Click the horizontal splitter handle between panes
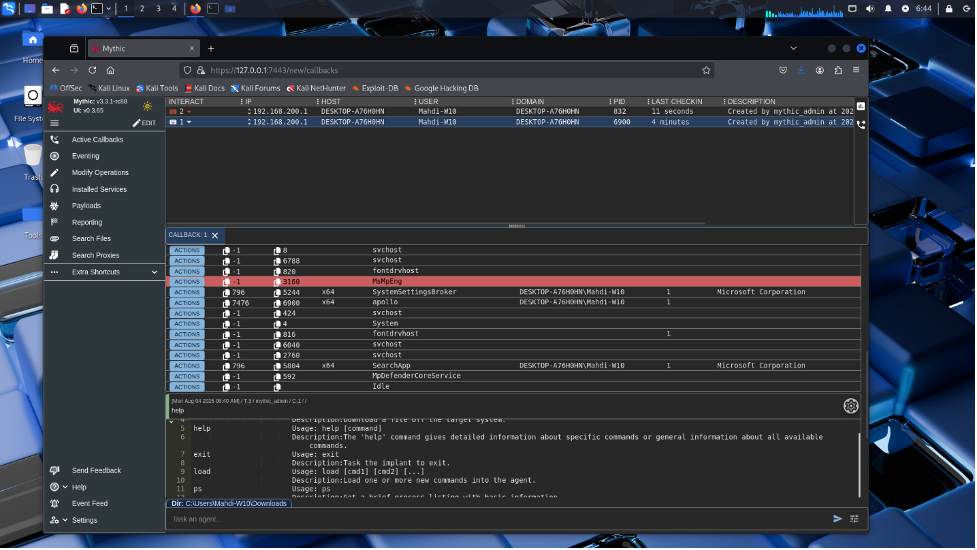 click(x=517, y=226)
